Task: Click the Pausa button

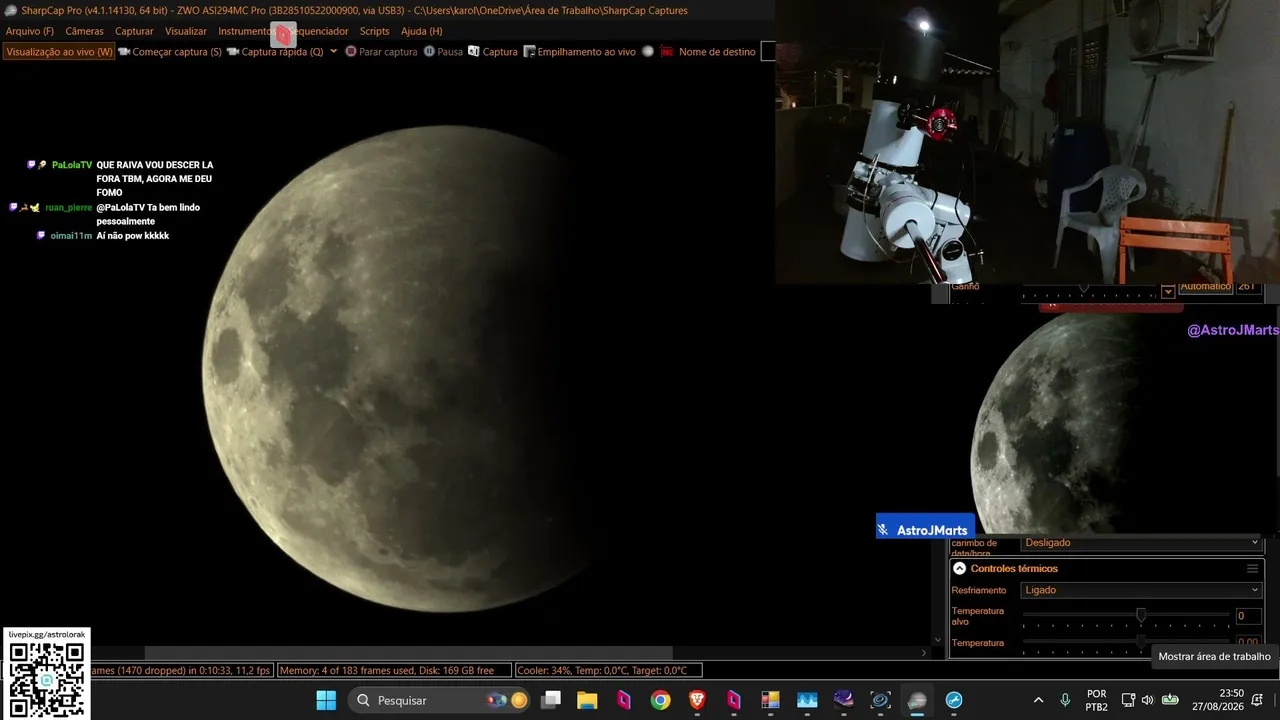Action: point(443,52)
